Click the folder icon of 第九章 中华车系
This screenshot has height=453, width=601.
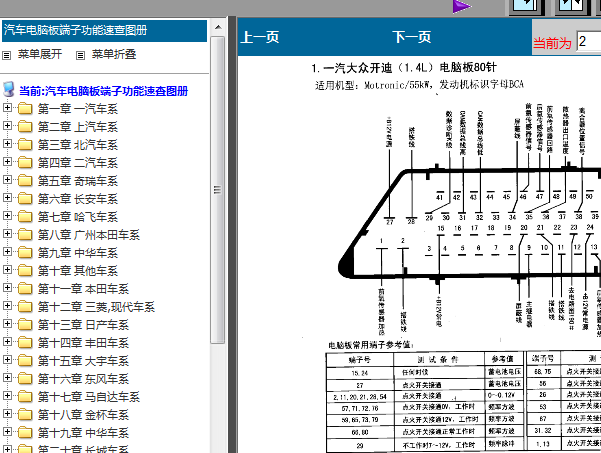25,253
